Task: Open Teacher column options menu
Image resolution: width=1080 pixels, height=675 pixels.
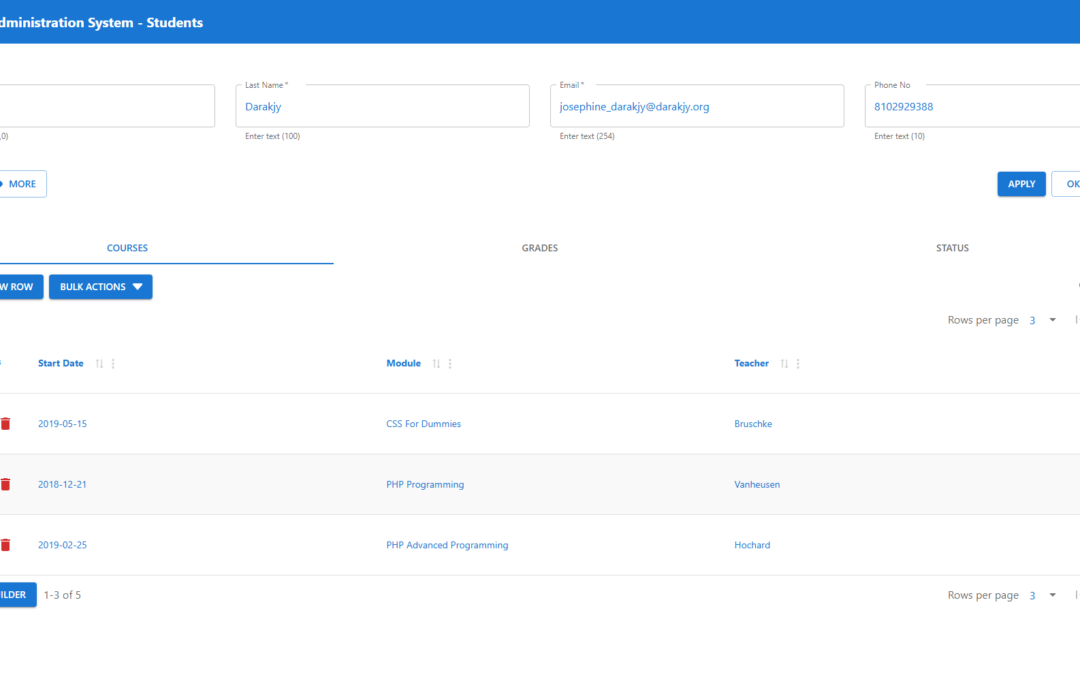Action: pyautogui.click(x=798, y=364)
